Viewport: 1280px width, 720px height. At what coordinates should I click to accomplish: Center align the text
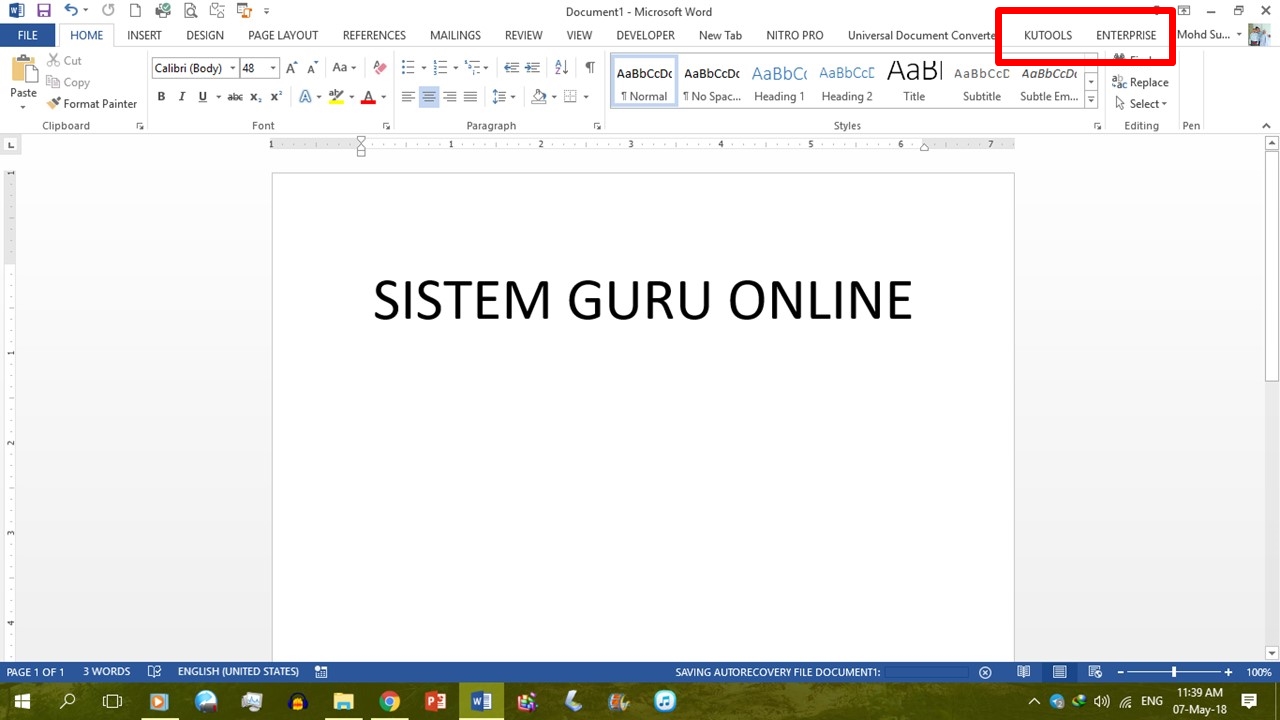pos(429,97)
